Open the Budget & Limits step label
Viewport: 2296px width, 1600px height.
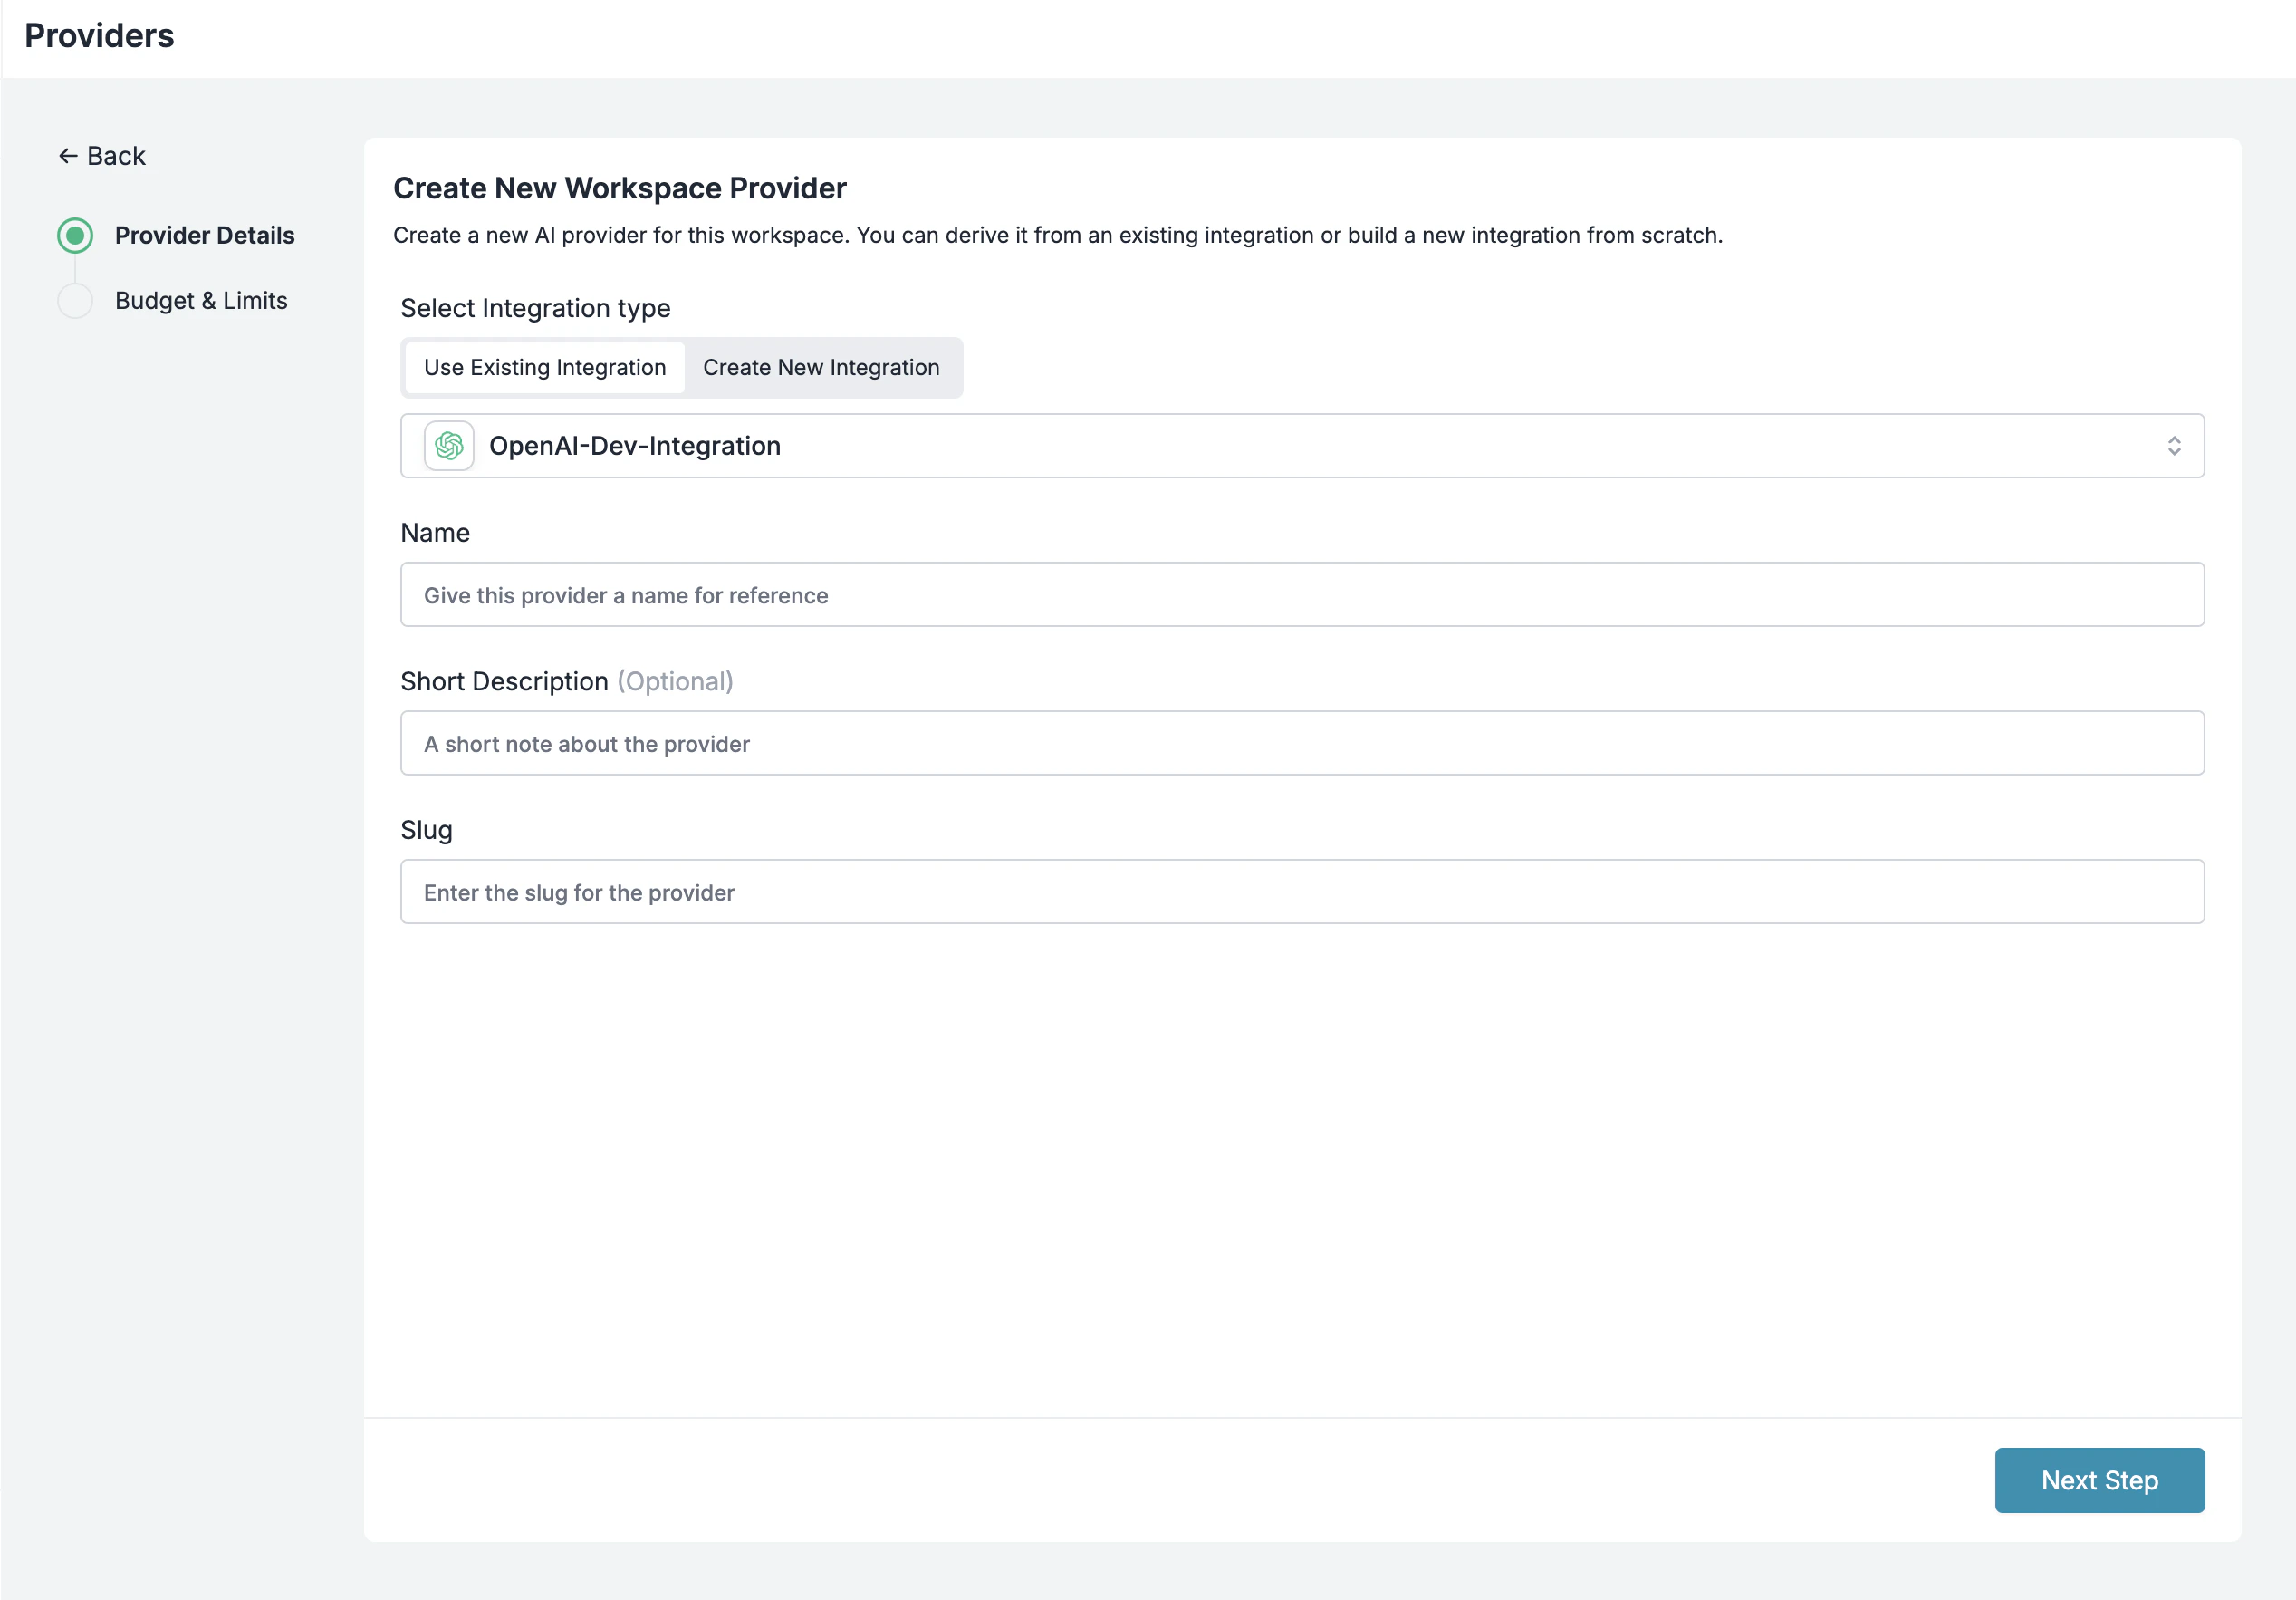(x=201, y=301)
